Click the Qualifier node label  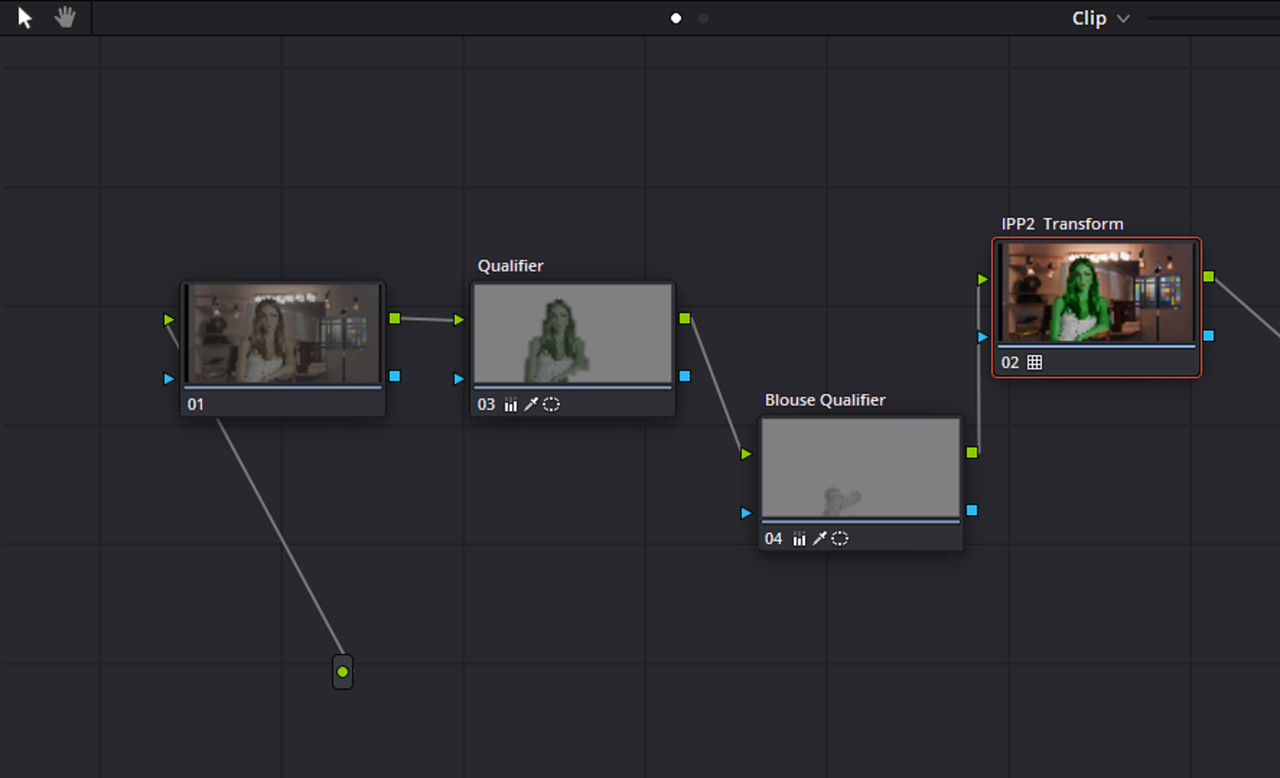[x=511, y=266]
